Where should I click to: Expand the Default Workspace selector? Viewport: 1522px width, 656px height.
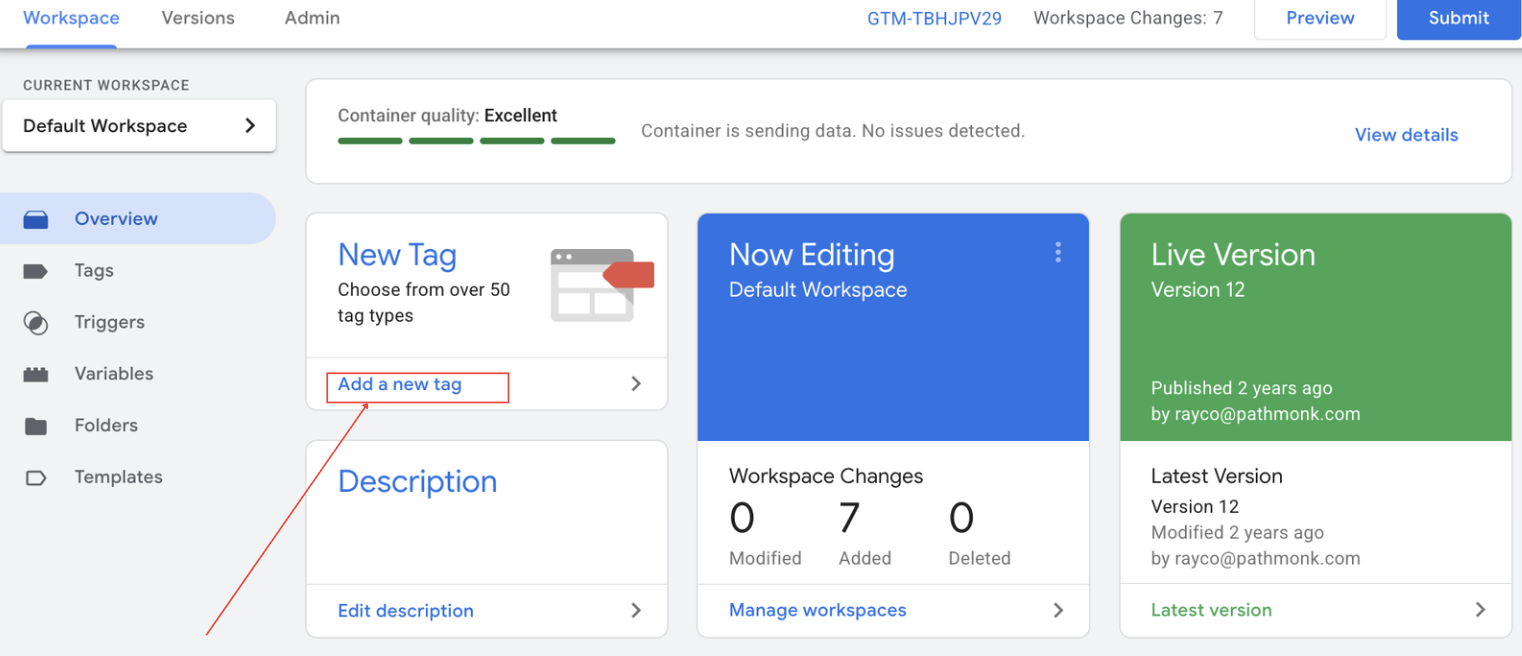tap(250, 126)
